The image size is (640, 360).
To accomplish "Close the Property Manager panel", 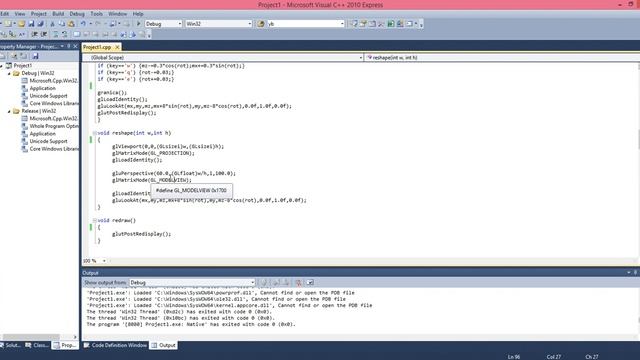I will [x=75, y=46].
